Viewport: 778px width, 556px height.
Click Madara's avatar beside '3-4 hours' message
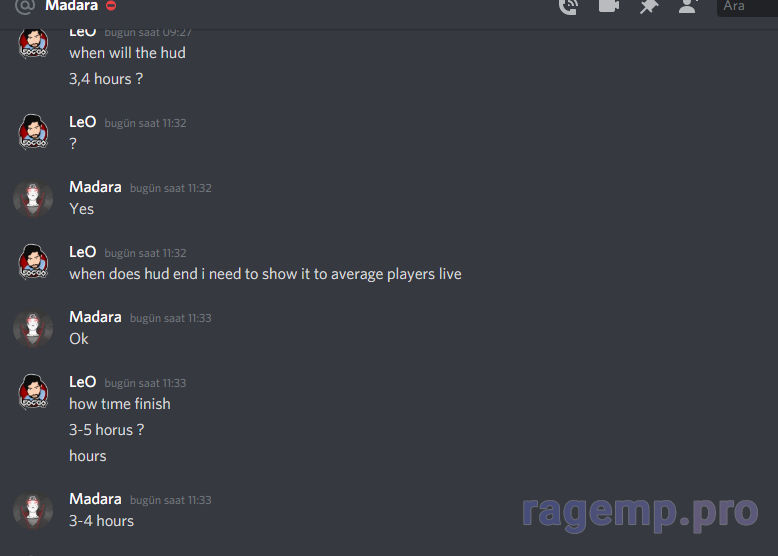click(33, 510)
